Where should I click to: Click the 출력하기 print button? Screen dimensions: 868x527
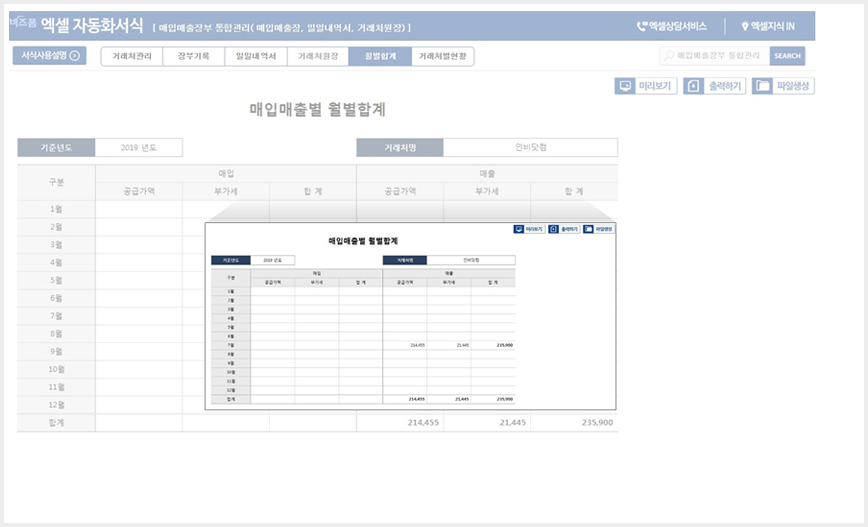click(714, 86)
